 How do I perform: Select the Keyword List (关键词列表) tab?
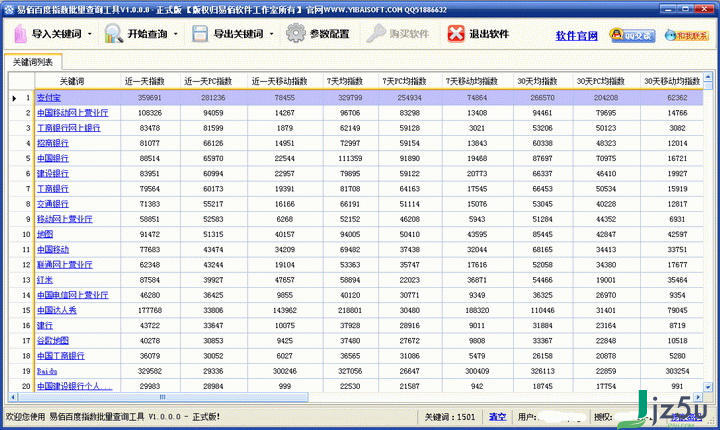point(33,62)
